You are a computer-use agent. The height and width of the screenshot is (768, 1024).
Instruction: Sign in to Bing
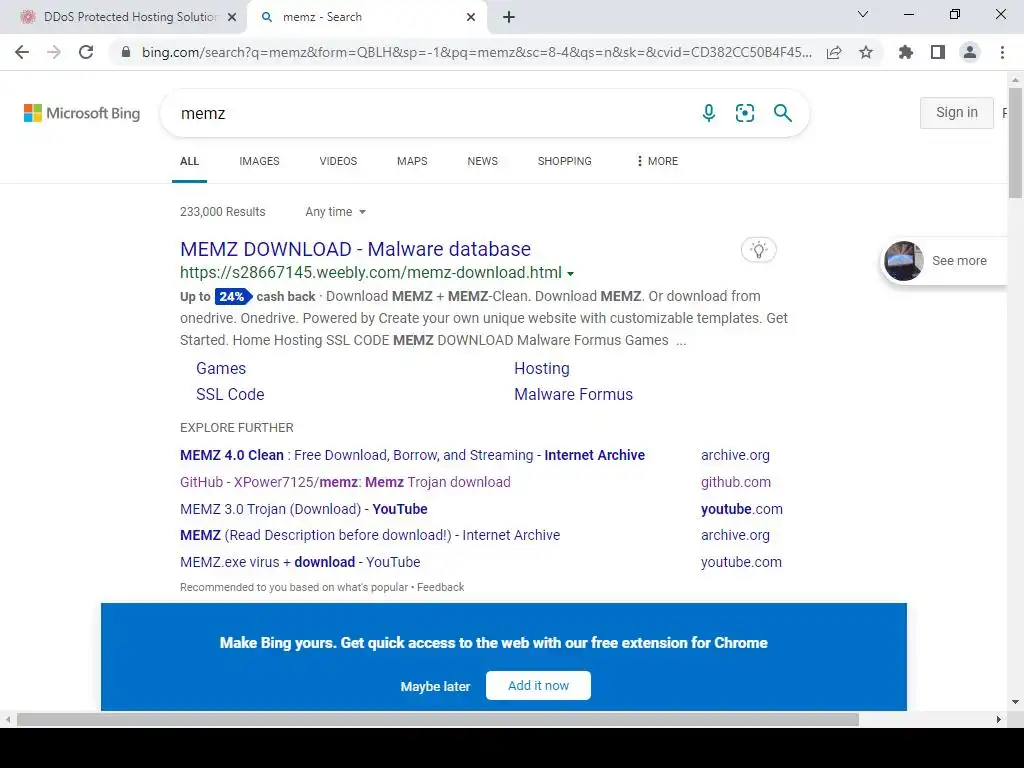coord(957,112)
